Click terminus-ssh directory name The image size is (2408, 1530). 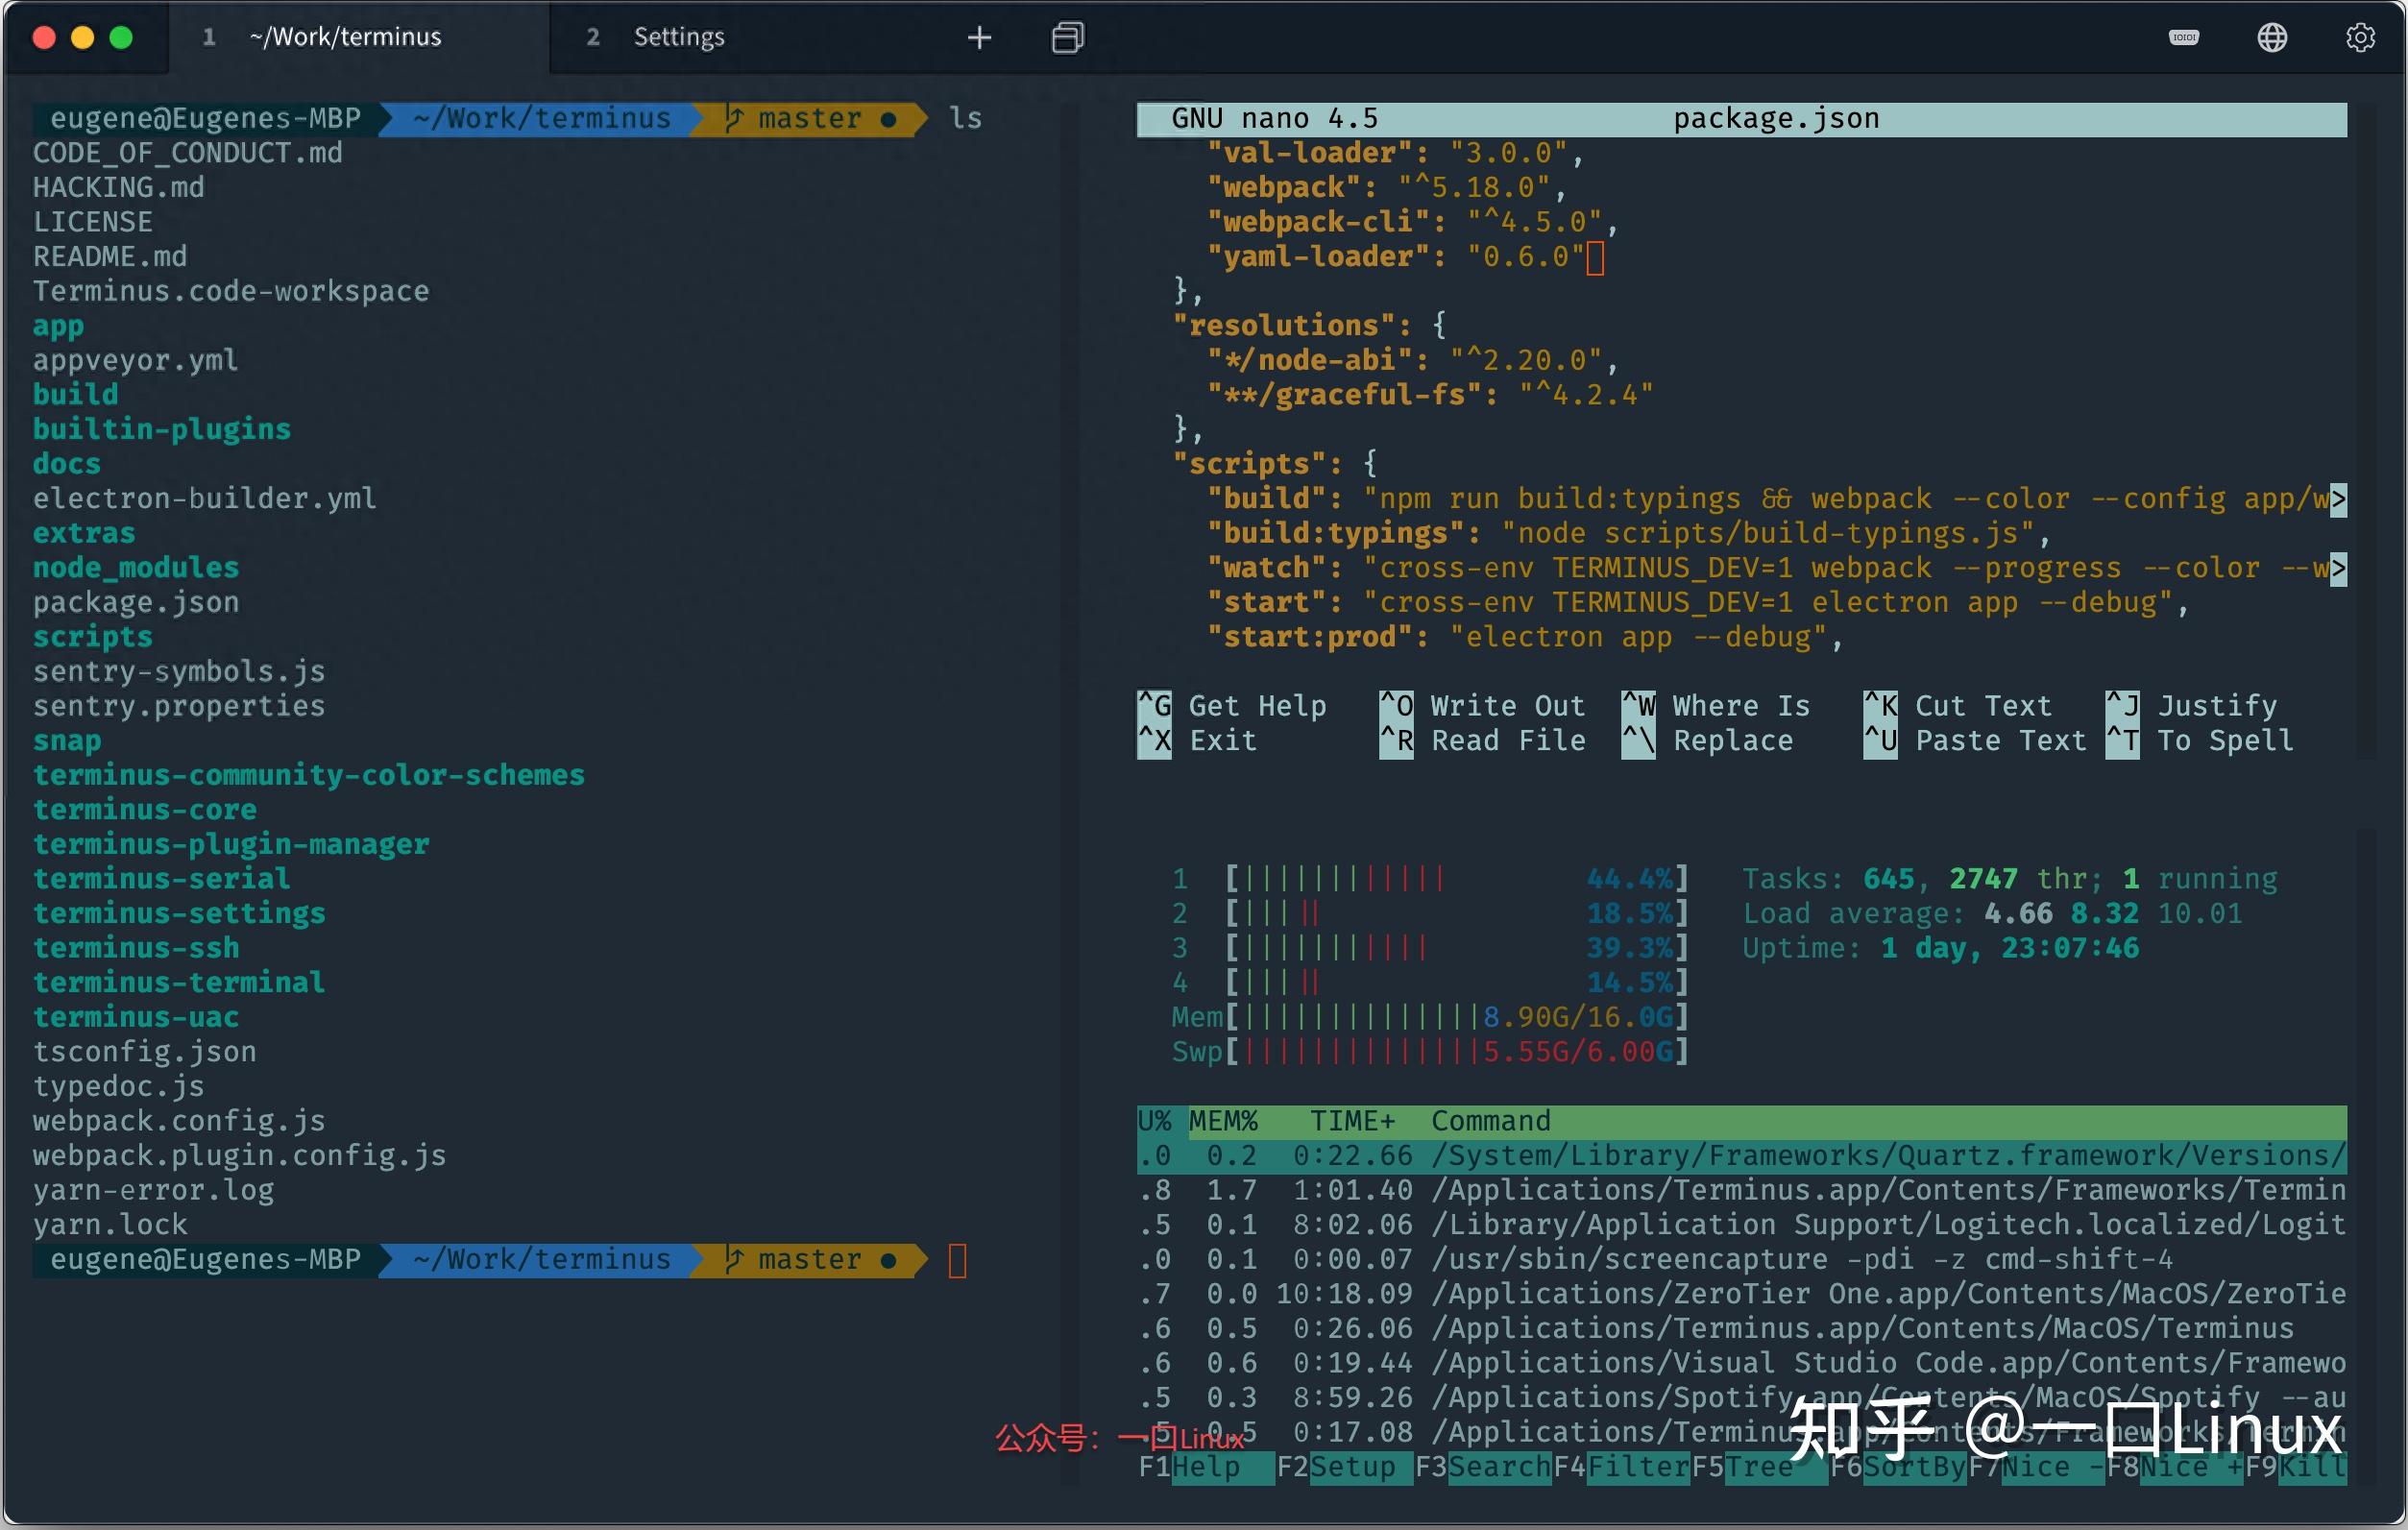[136, 949]
